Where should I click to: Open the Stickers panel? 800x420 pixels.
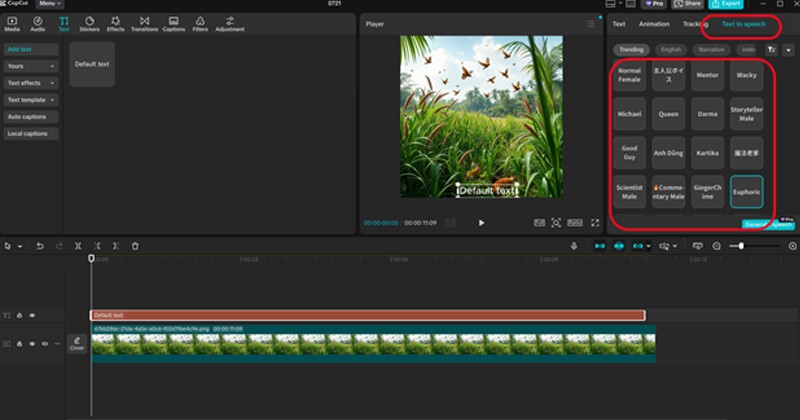[x=89, y=24]
